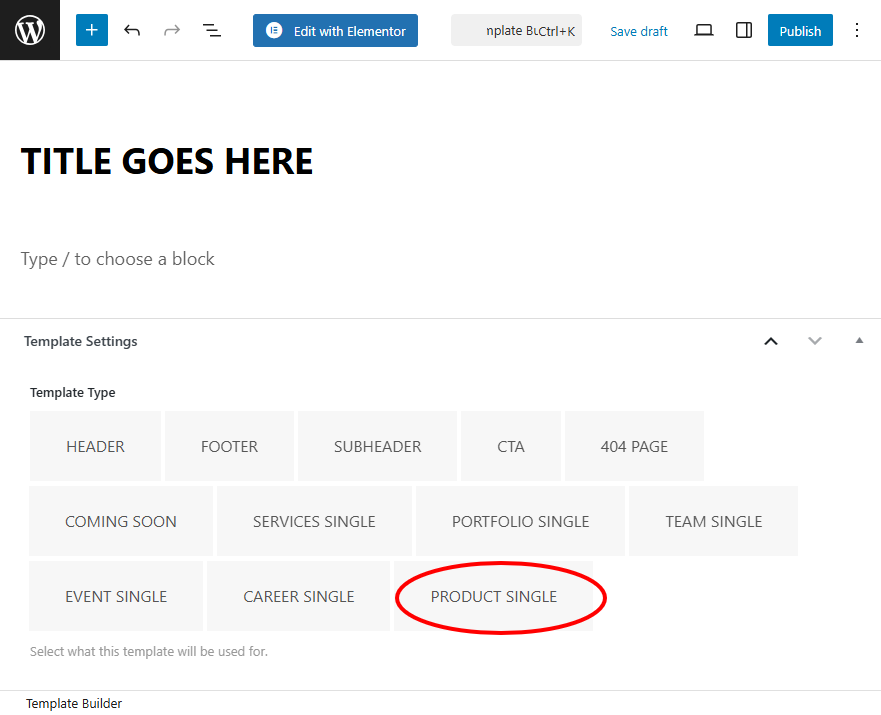Undo the last change
The width and height of the screenshot is (881, 715).
click(132, 30)
